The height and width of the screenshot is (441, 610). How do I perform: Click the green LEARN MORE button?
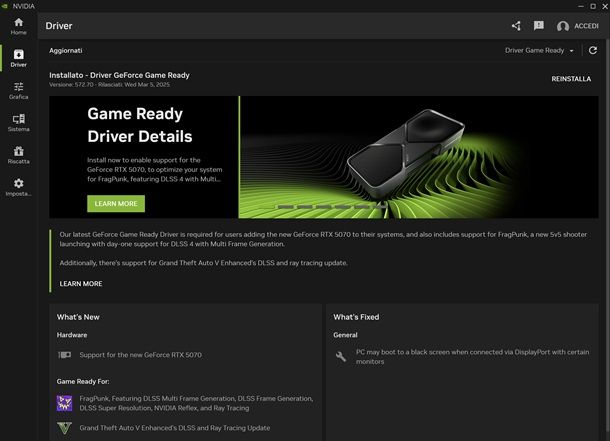point(116,204)
